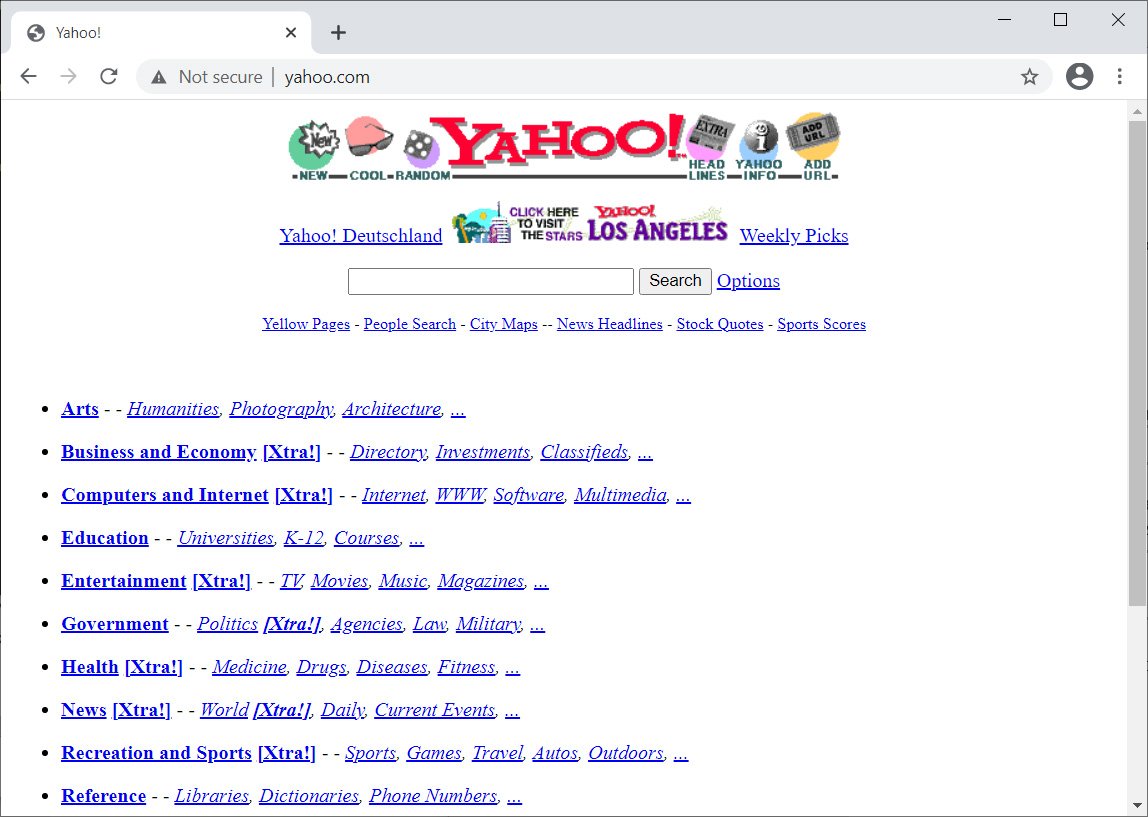Open the Humanities subcategory
Image resolution: width=1148 pixels, height=817 pixels.
click(173, 408)
